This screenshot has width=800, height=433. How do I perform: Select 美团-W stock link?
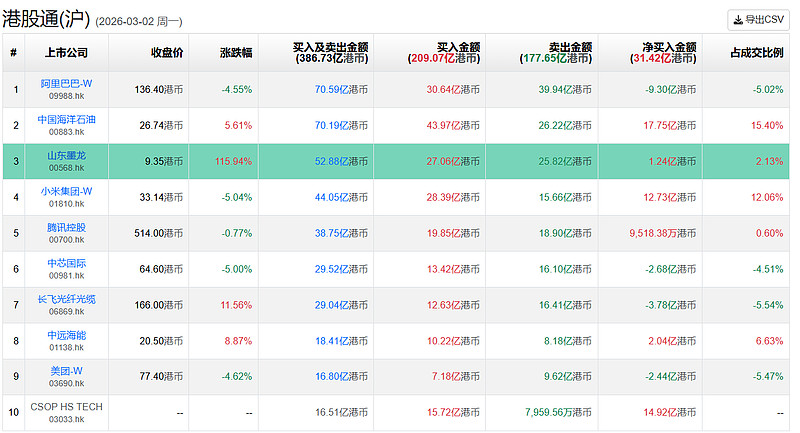click(x=66, y=371)
